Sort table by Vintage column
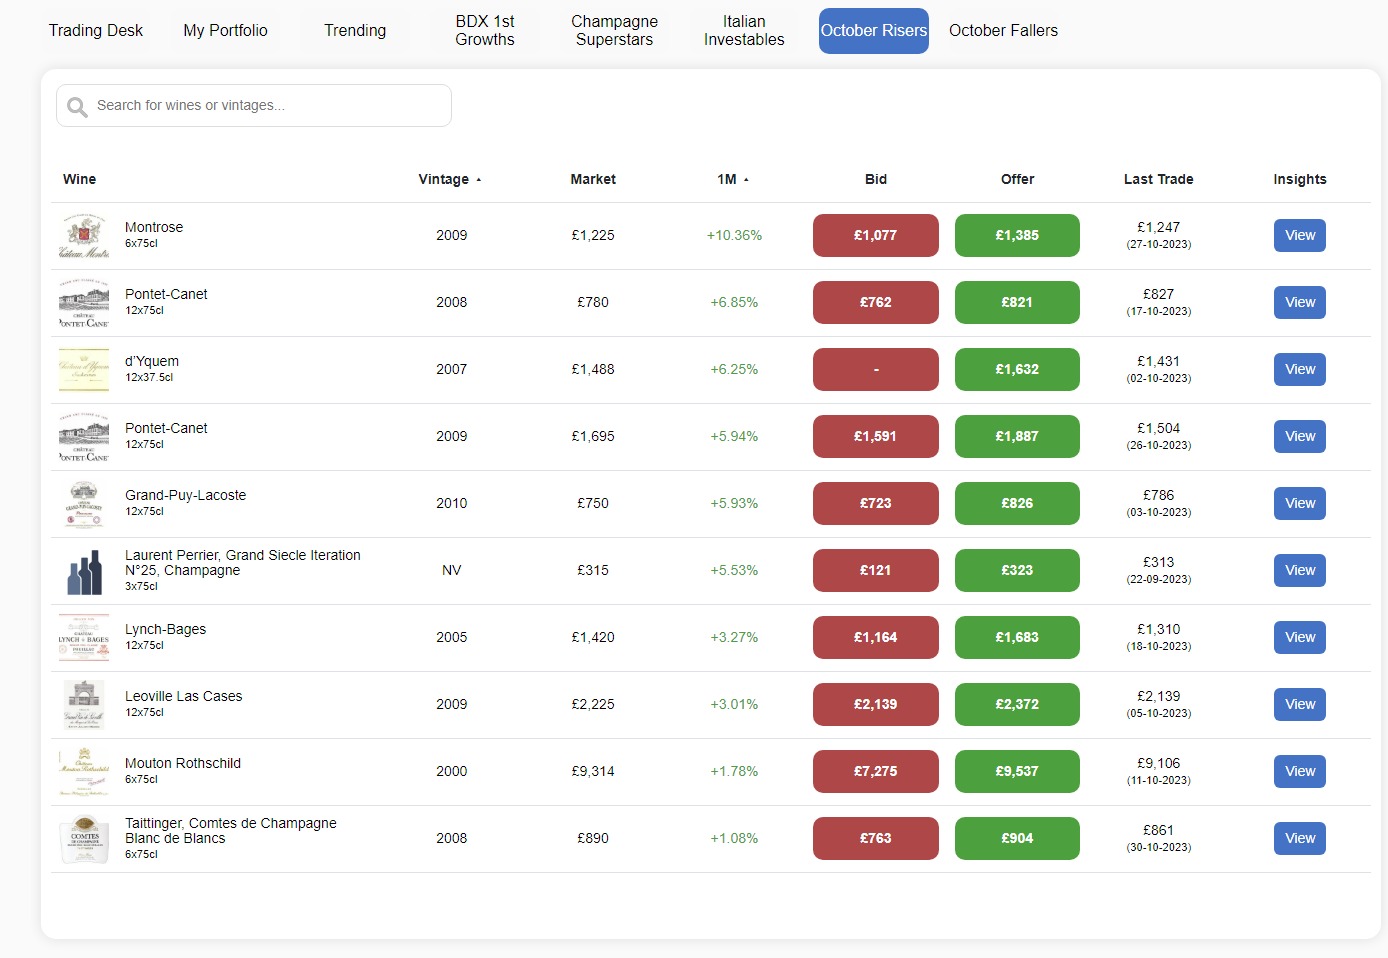Viewport: 1388px width, 958px height. (450, 179)
